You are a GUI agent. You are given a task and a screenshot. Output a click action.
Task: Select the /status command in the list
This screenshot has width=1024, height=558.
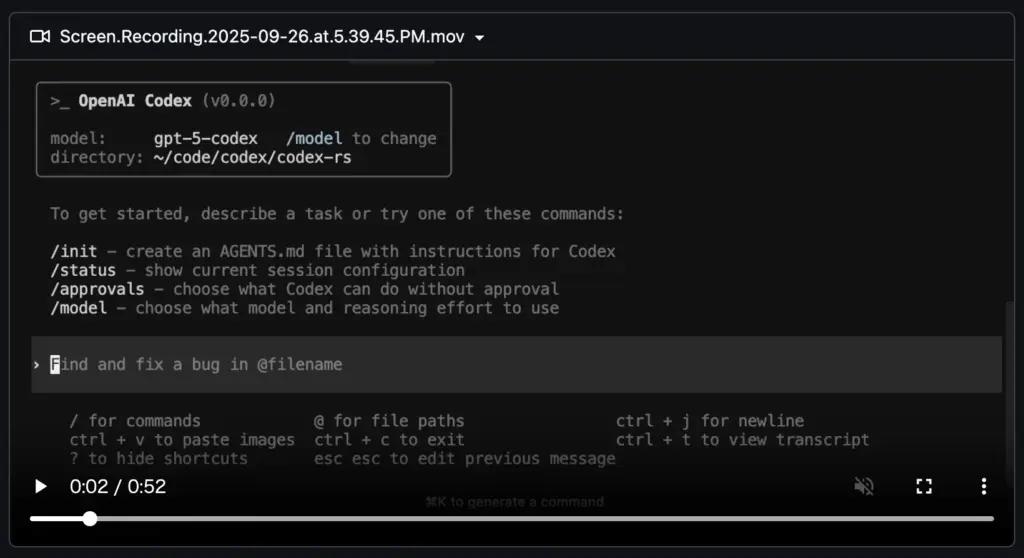82,270
